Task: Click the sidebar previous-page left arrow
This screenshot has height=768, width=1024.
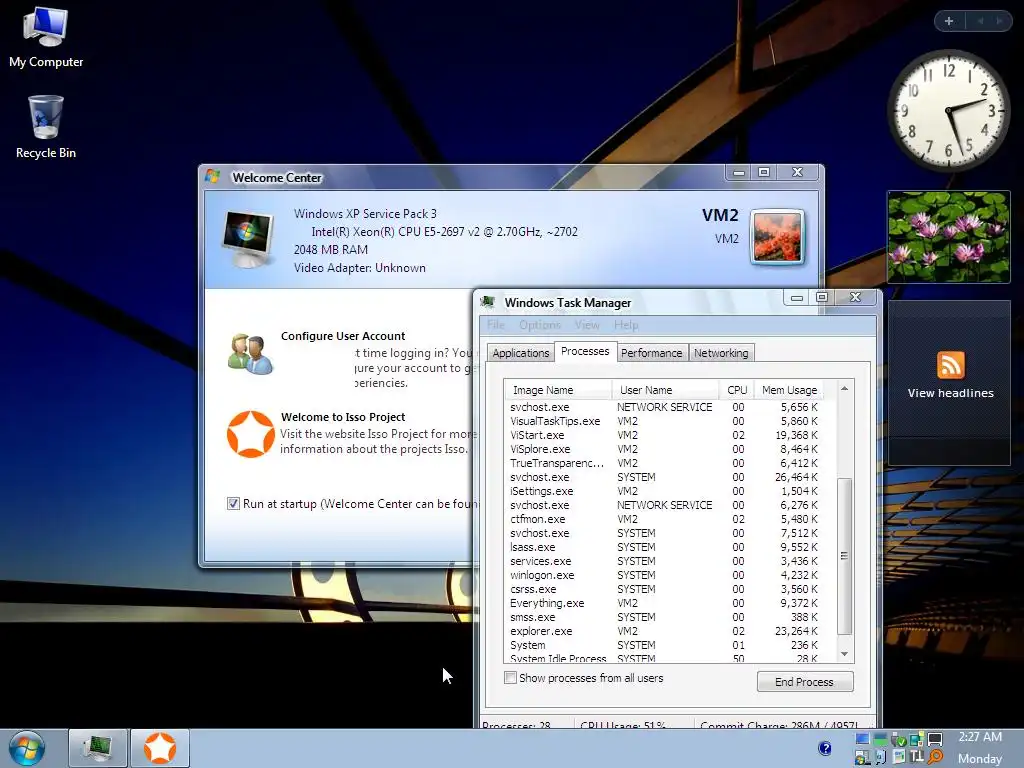Action: [980, 21]
